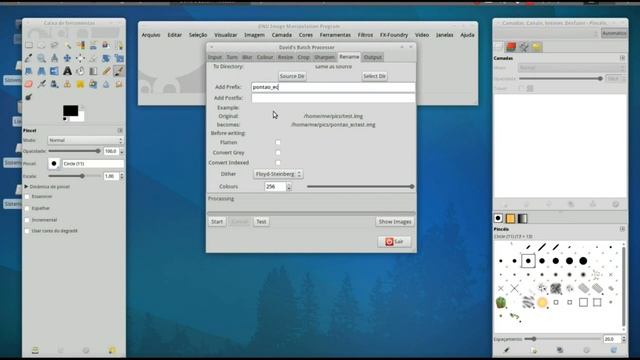Viewport: 640px width, 360px height.
Task: Click the Escala 1.00 spinner arrows
Action: pyautogui.click(x=122, y=176)
